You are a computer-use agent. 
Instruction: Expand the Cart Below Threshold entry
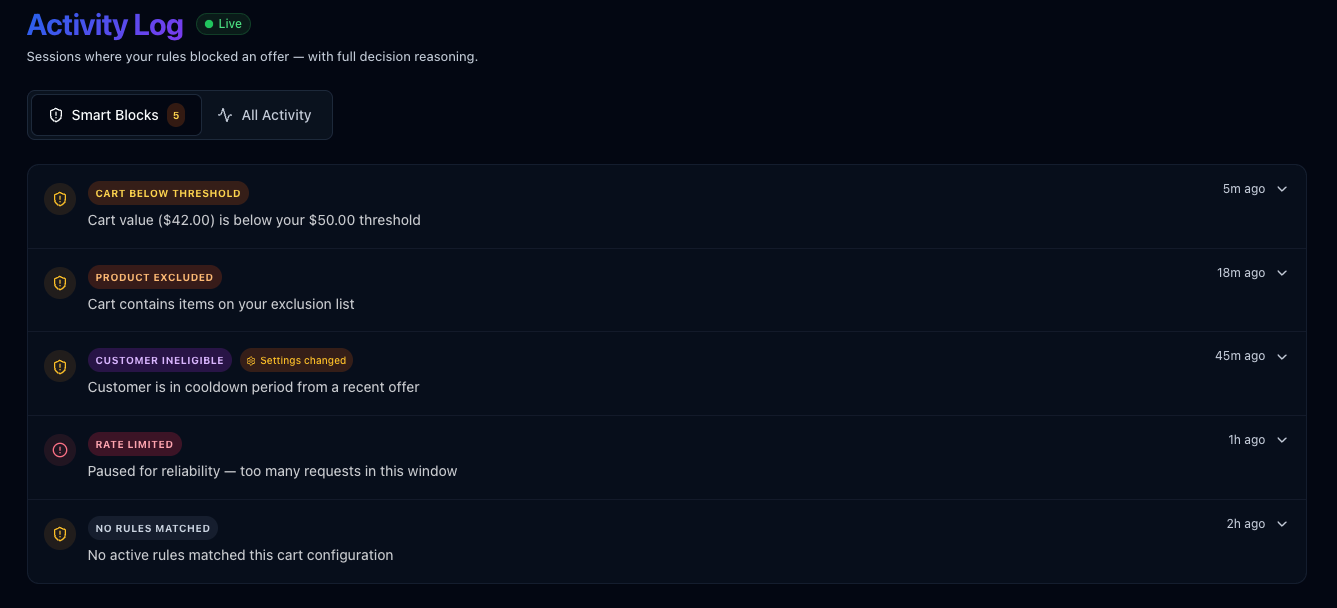1282,188
